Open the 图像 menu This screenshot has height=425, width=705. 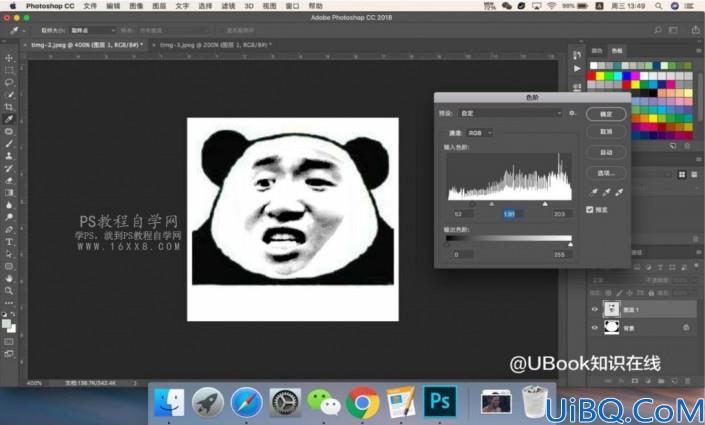(136, 6)
